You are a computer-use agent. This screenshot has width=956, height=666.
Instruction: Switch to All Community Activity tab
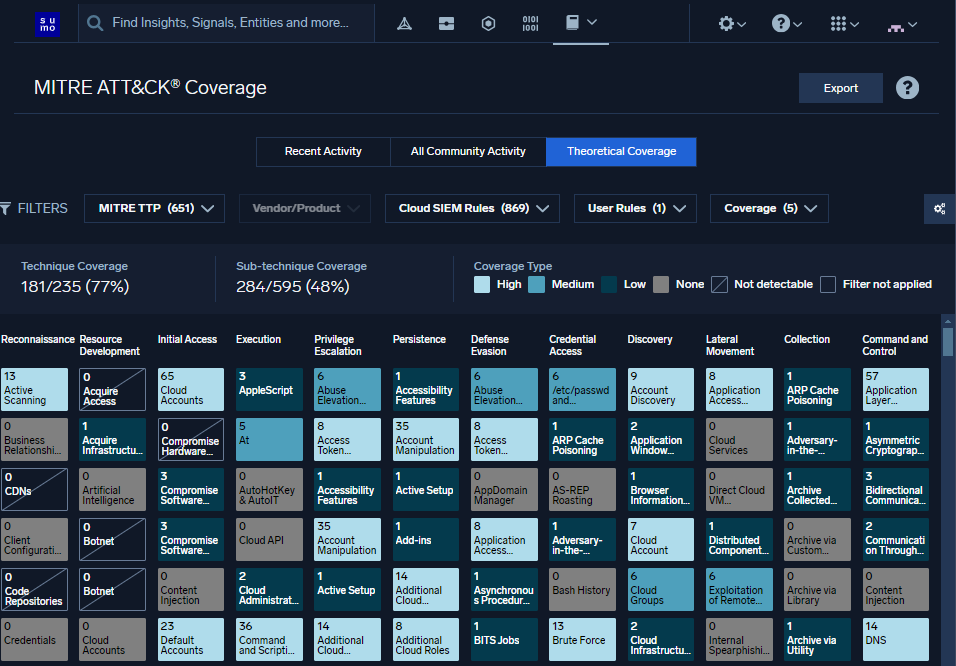click(468, 151)
